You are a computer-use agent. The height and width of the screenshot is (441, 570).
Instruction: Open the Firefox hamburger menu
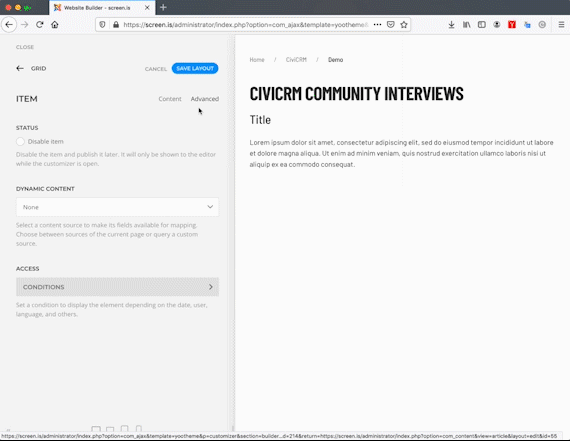561,25
